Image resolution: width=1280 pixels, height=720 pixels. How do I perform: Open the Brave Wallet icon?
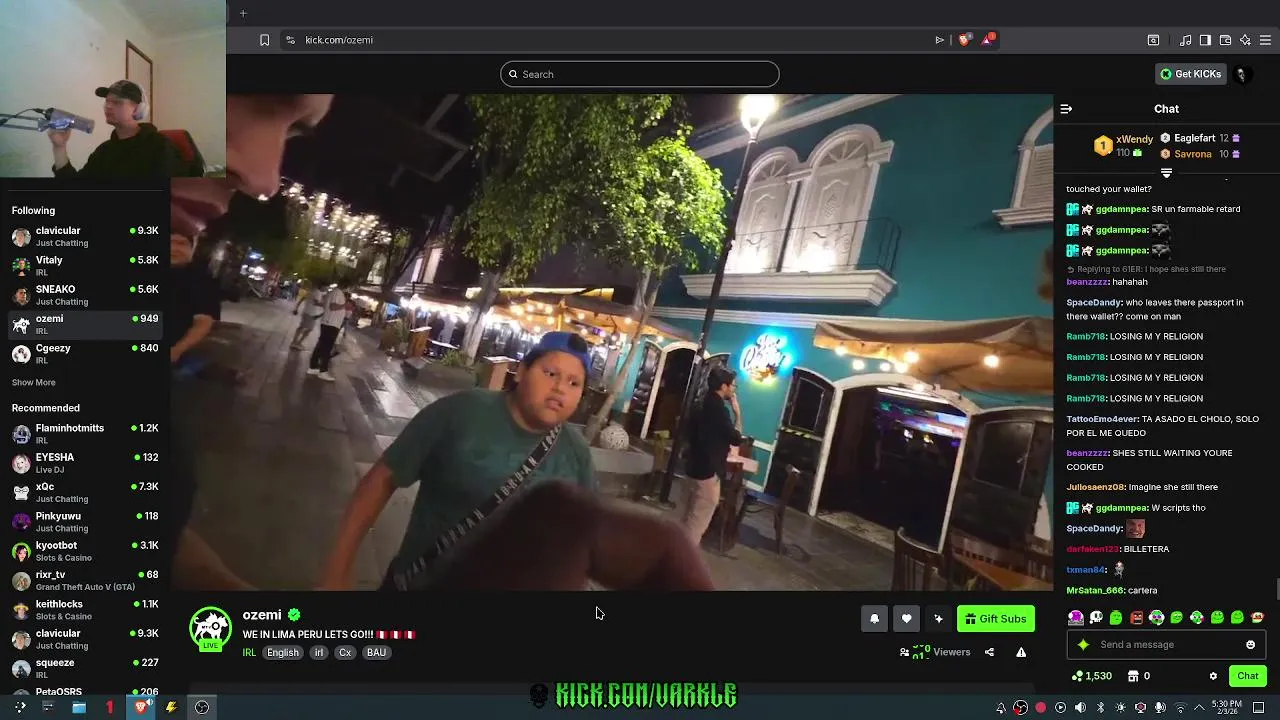(1225, 40)
